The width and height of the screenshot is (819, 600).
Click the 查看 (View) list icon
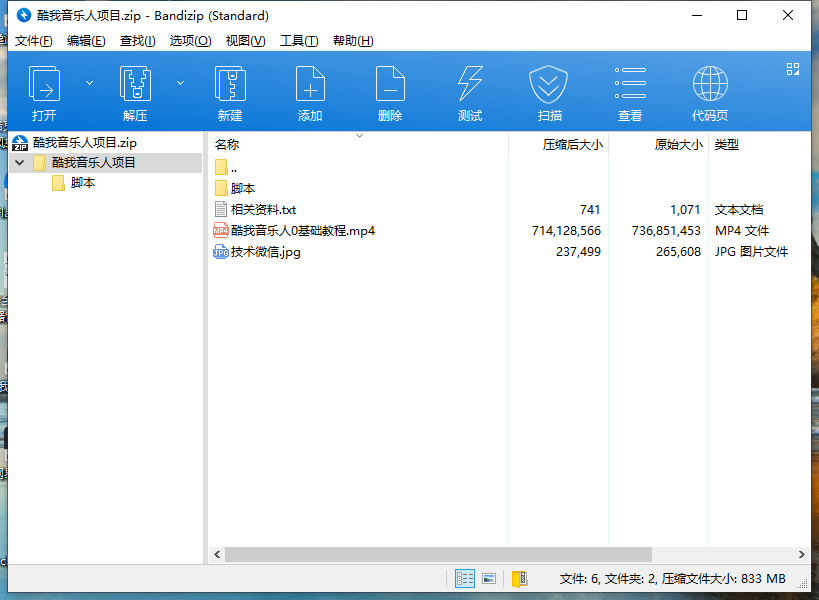click(630, 84)
